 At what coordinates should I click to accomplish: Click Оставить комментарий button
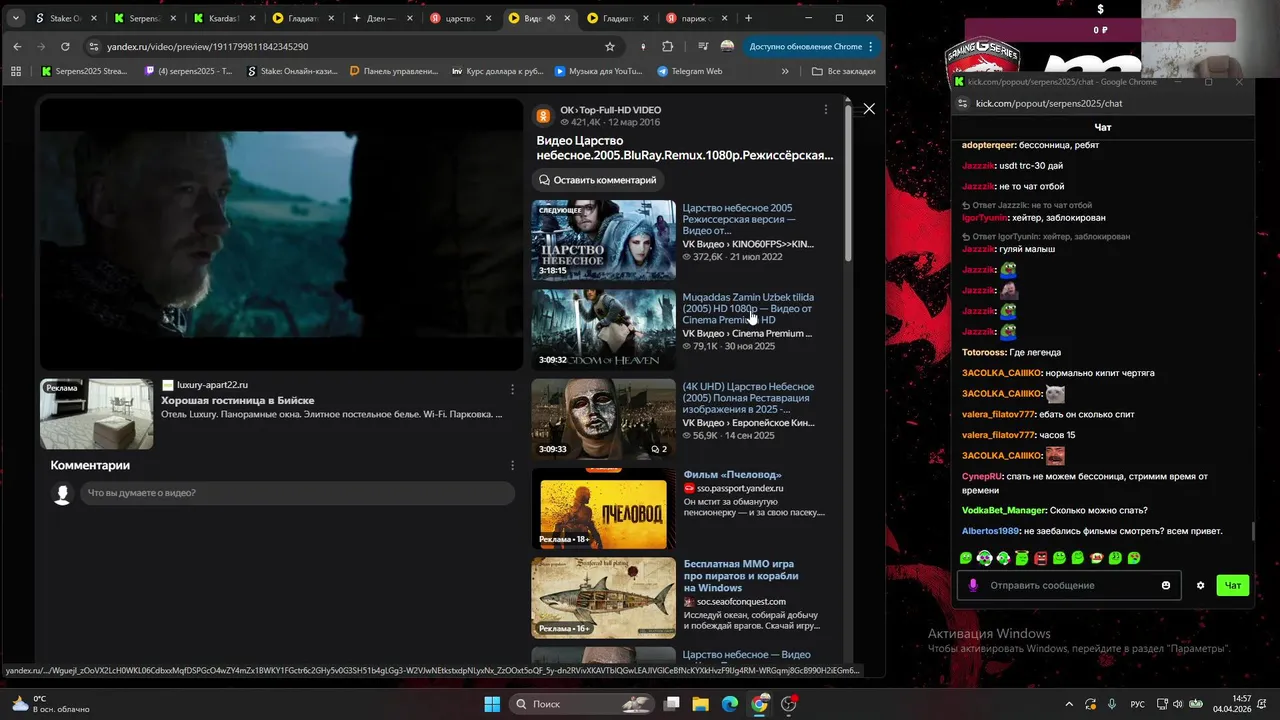point(598,180)
